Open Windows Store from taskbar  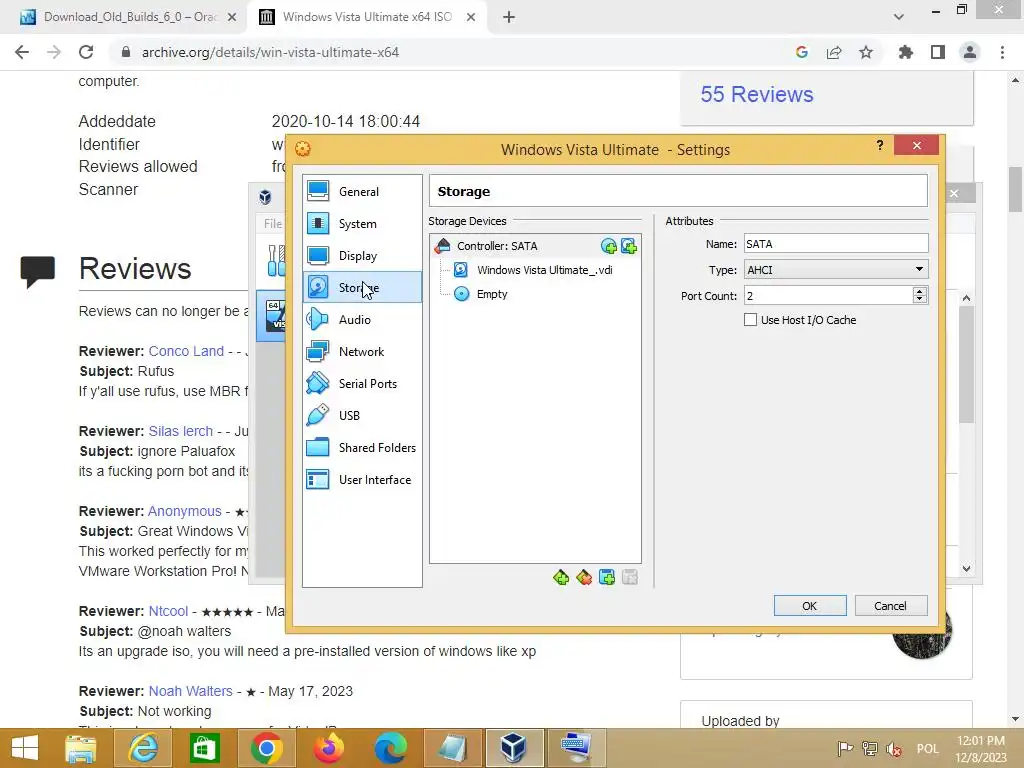tap(204, 748)
